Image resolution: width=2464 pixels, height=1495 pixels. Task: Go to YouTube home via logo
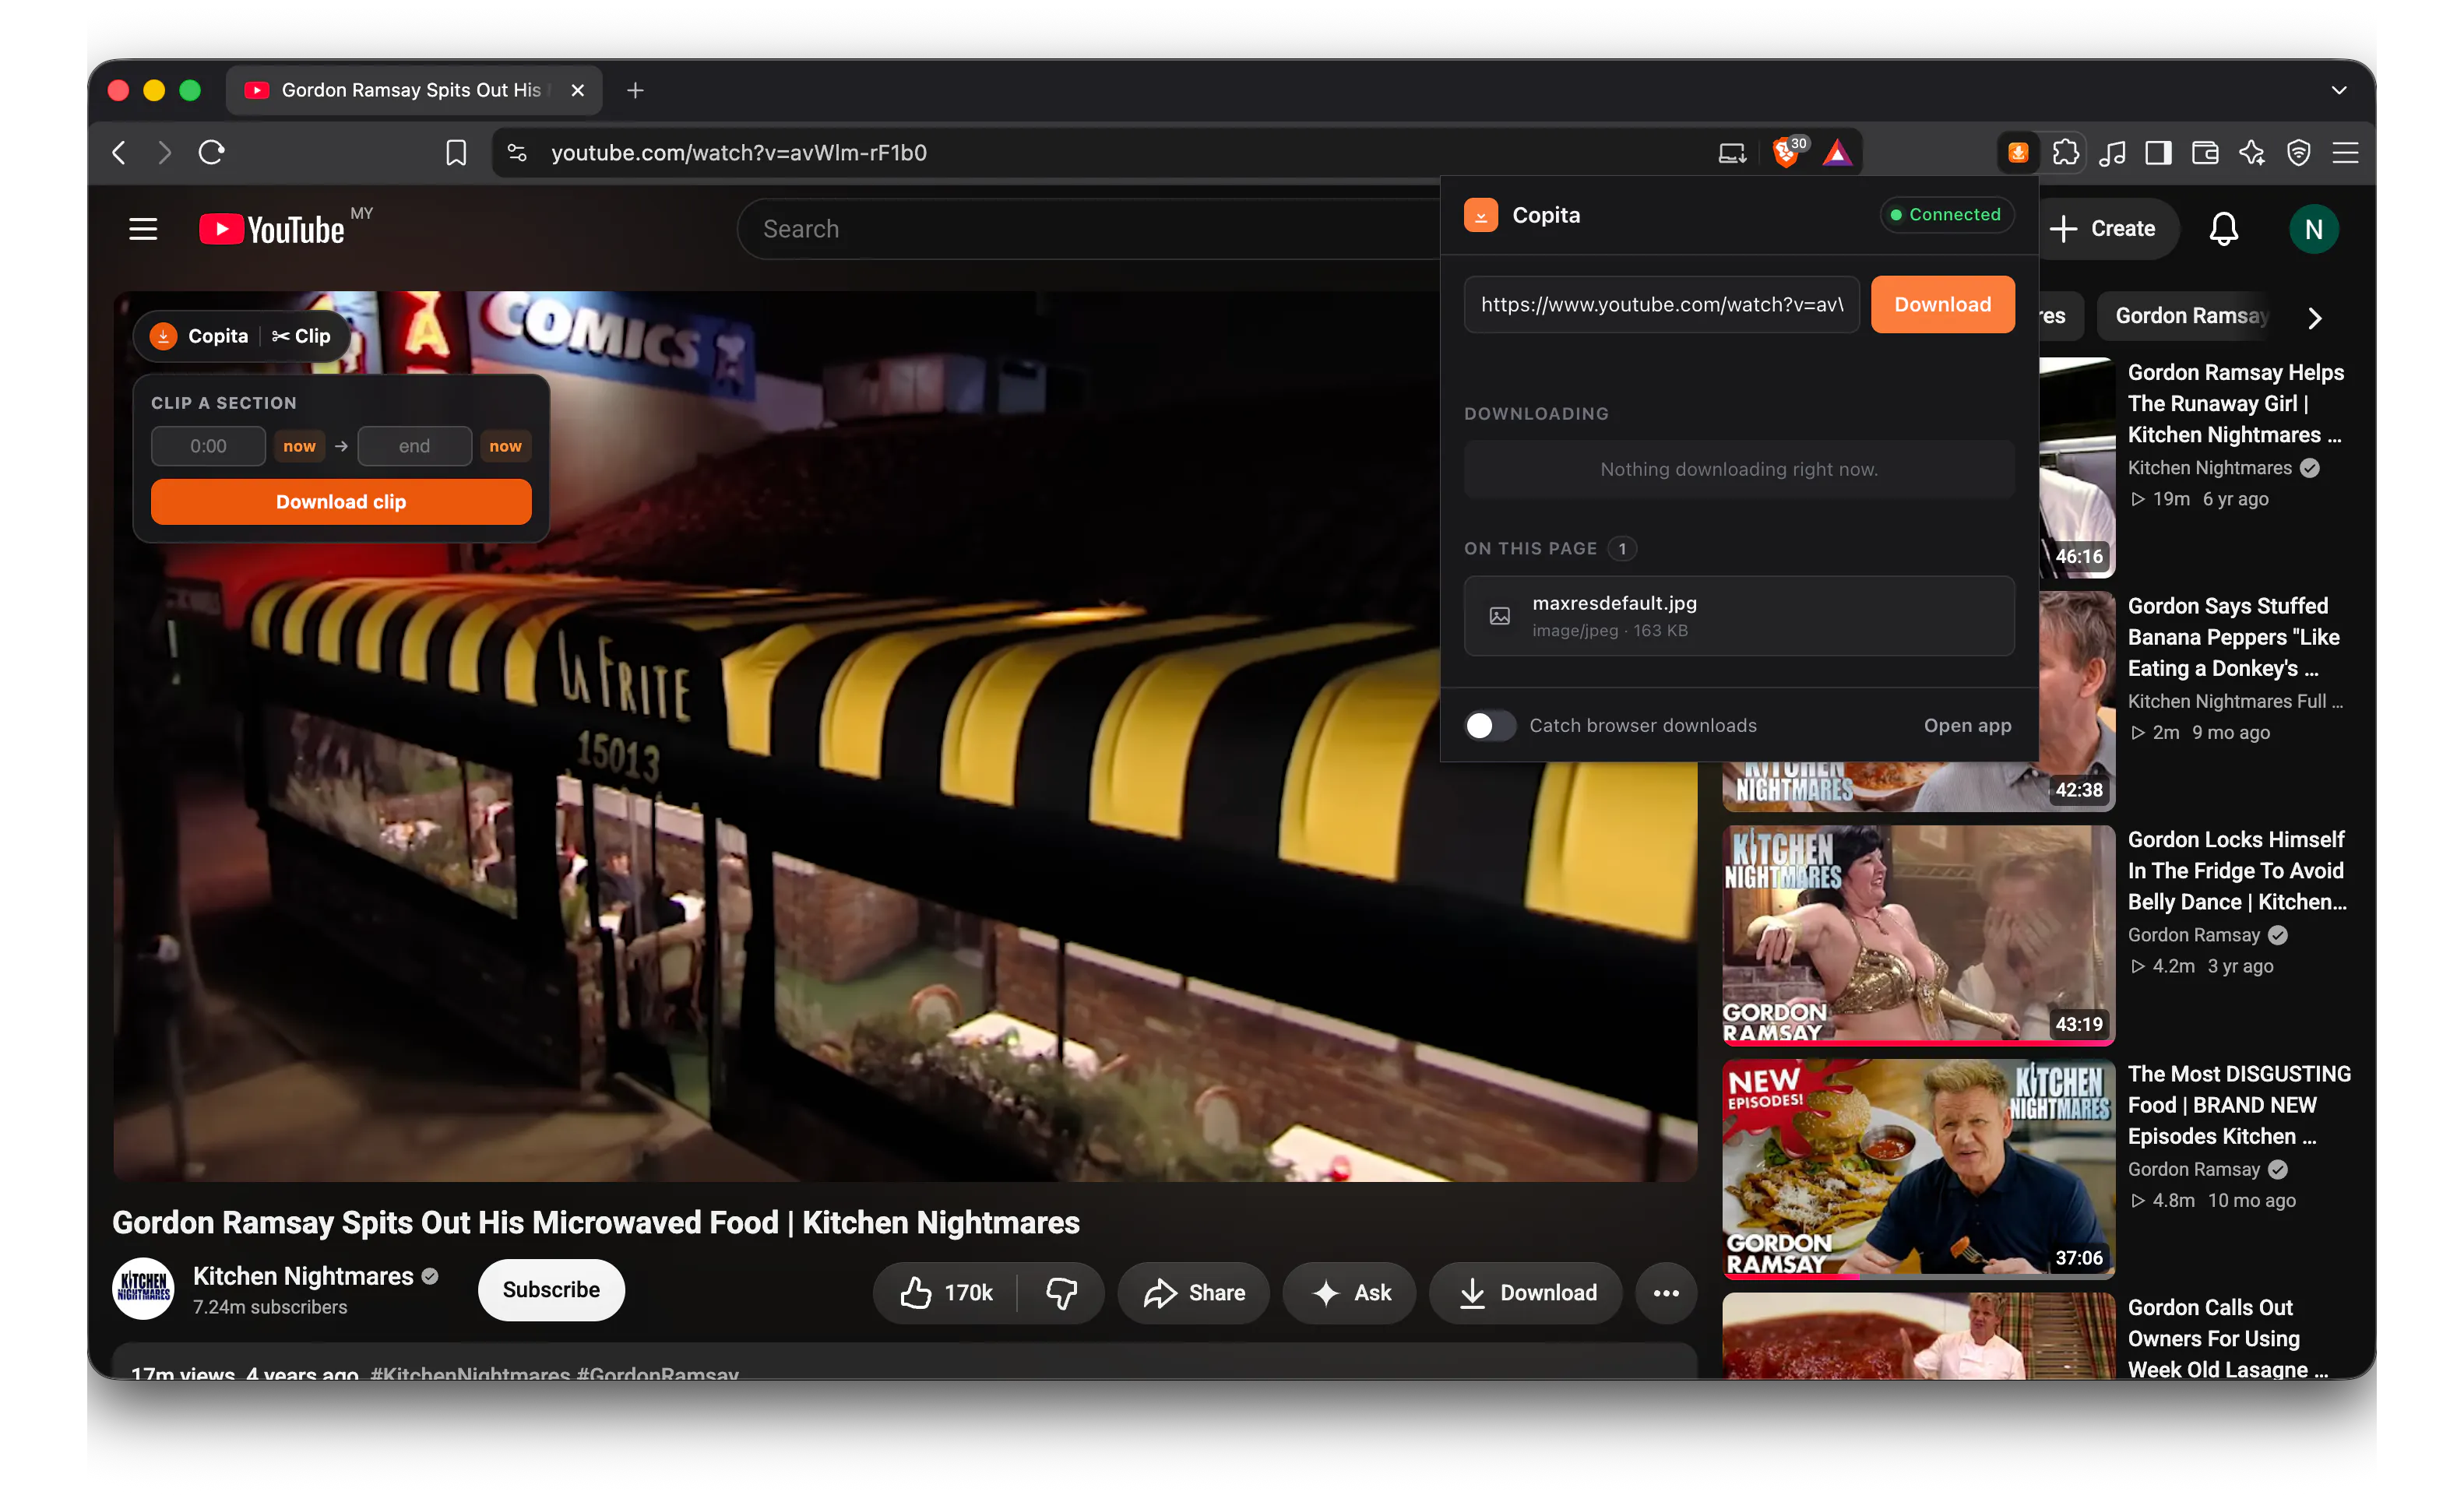pyautogui.click(x=272, y=229)
